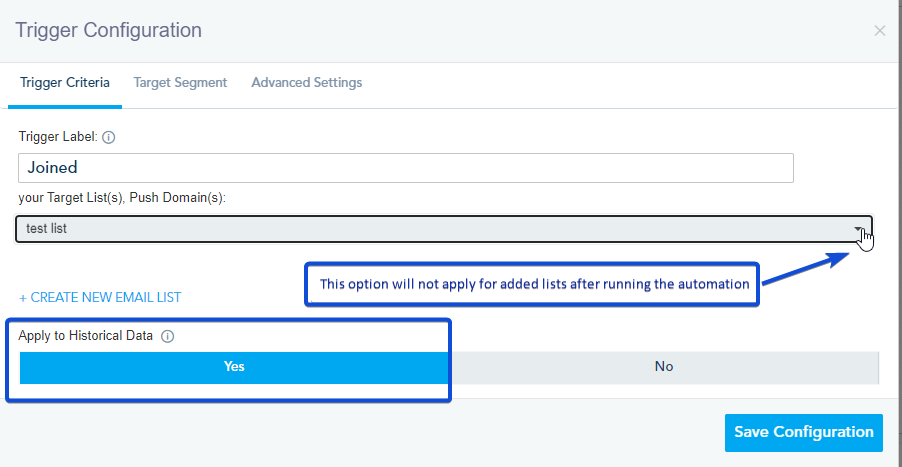Go to the Advanced Settings tab
This screenshot has width=902, height=467.
coord(306,83)
